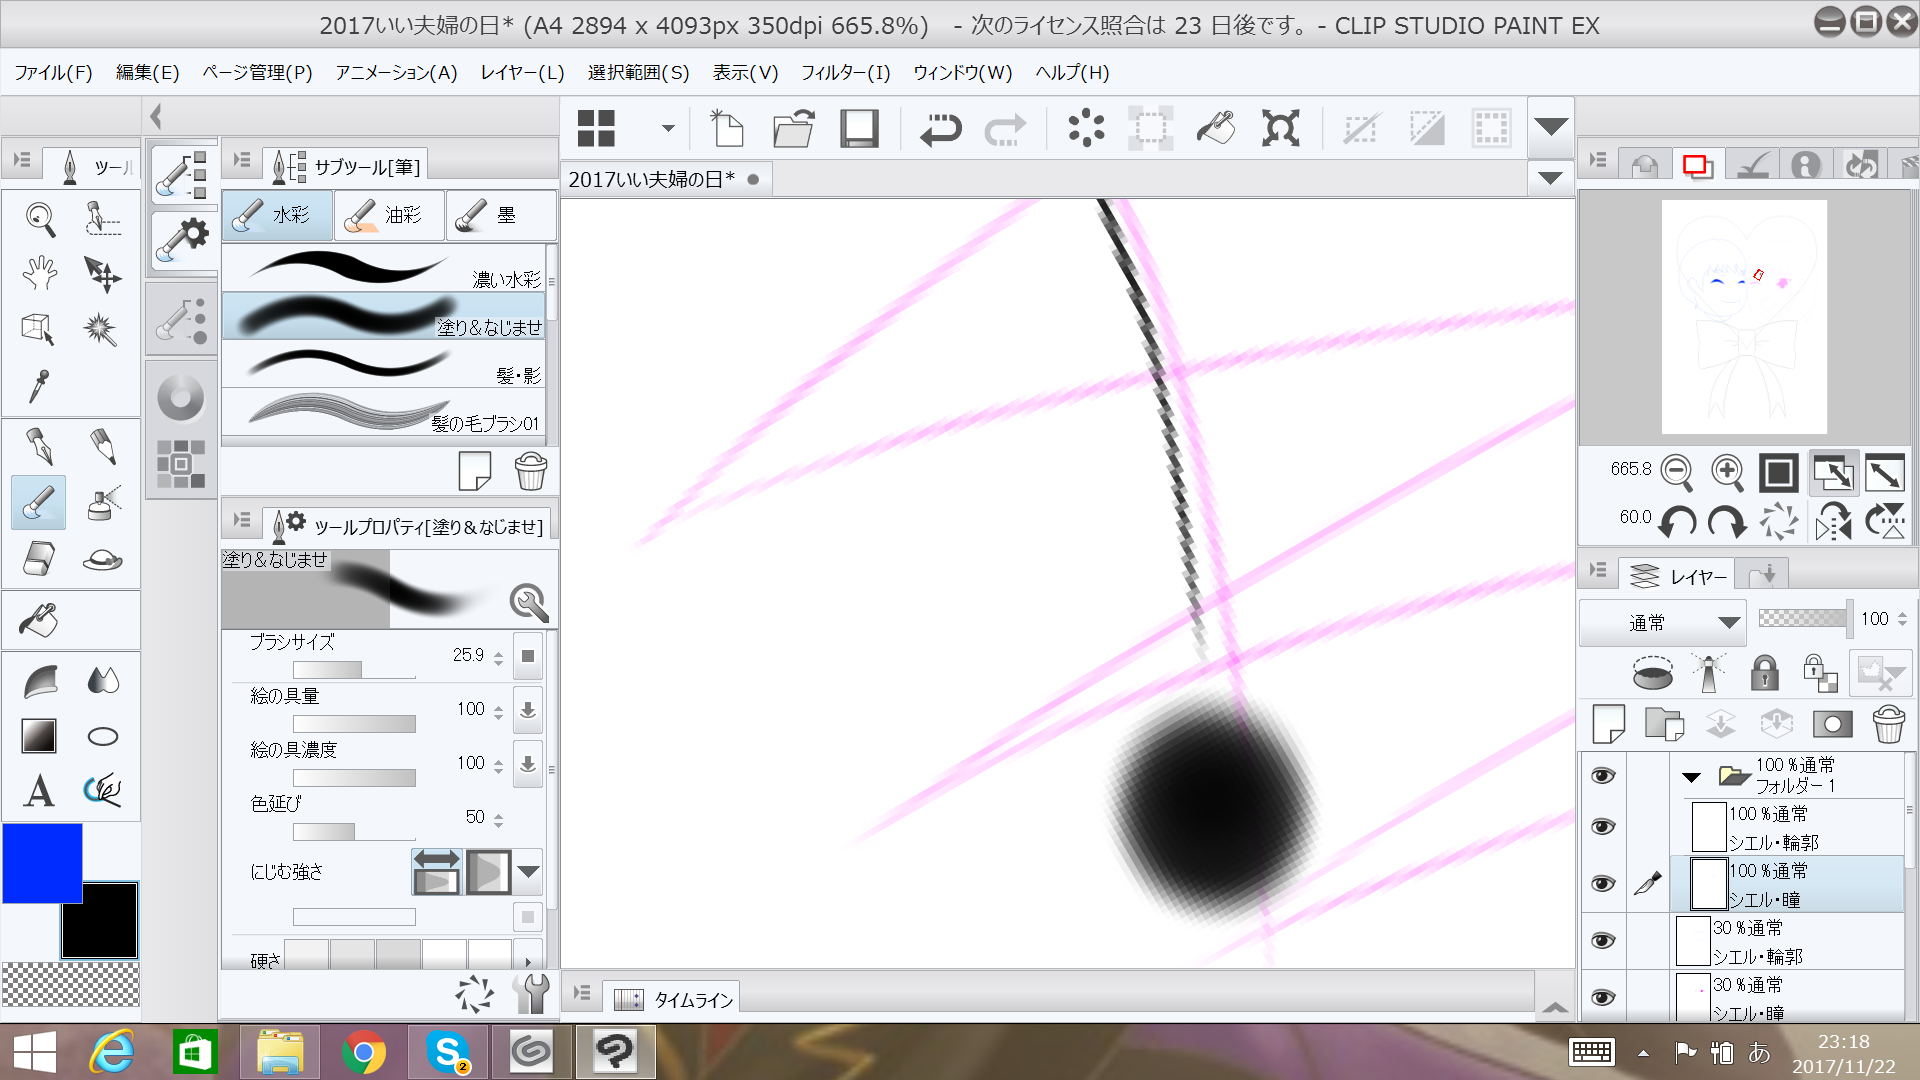1920x1080 pixels.
Task: Open the フィルター(I) menu
Action: (845, 73)
